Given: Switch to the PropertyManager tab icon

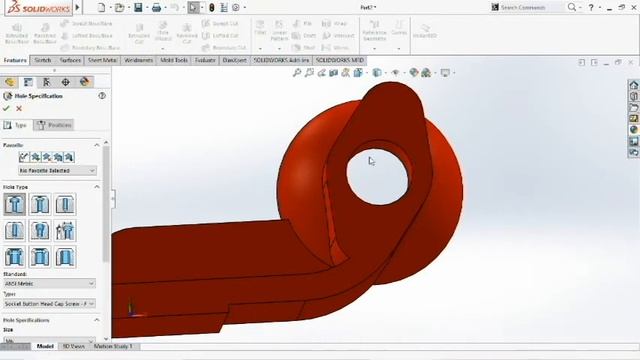Looking at the screenshot, I should pos(28,82).
